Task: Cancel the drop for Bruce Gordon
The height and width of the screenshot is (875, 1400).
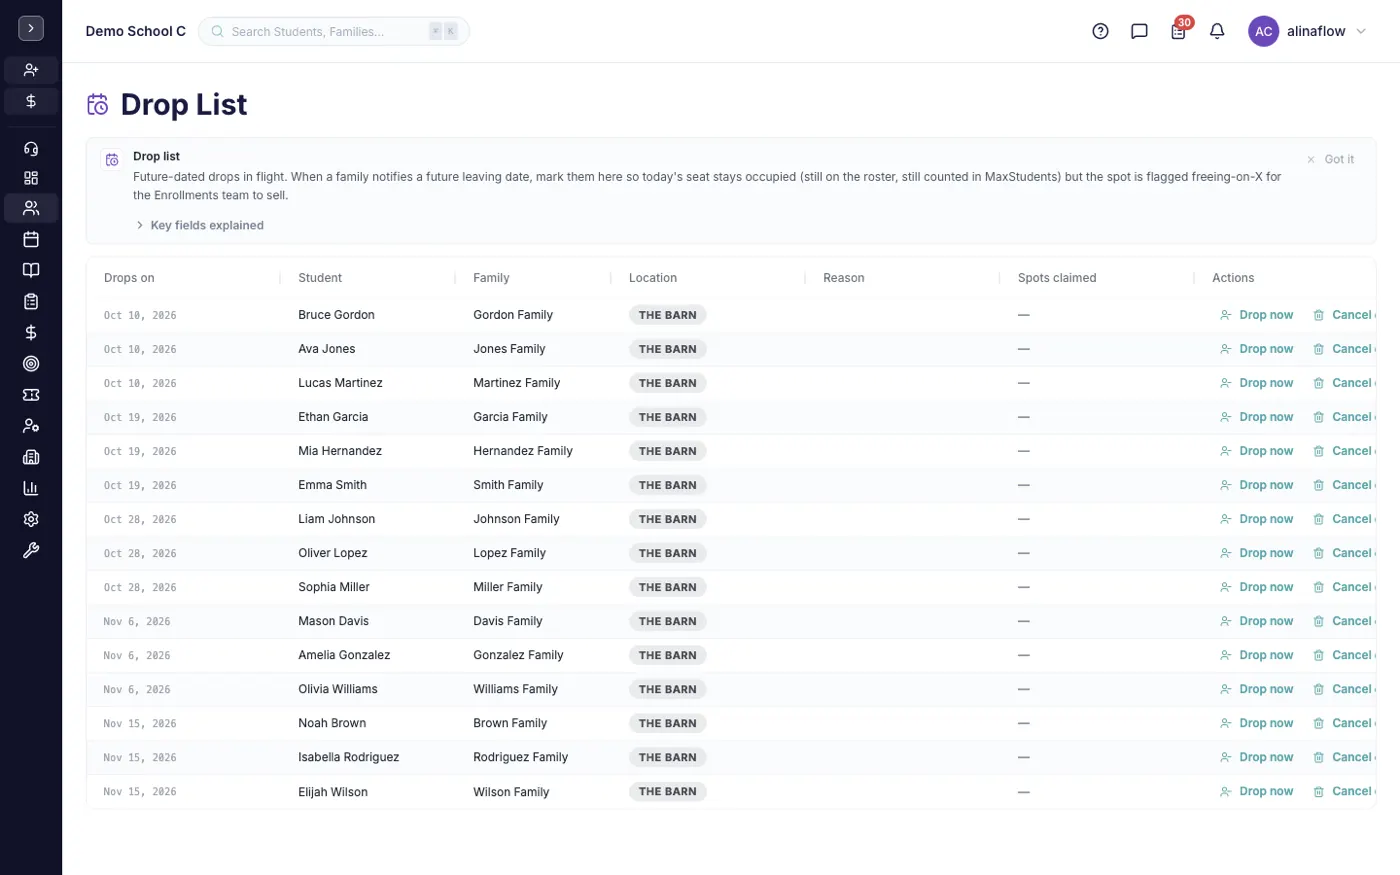Action: coord(1344,315)
